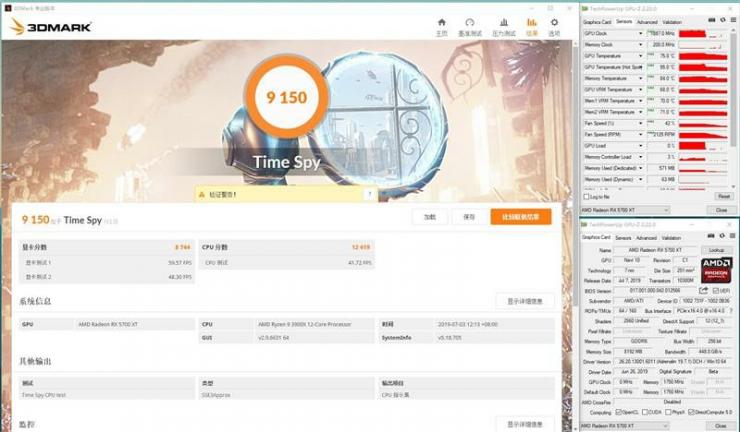Click GPU-Z Sensors window title bar icon

[x=585, y=8]
